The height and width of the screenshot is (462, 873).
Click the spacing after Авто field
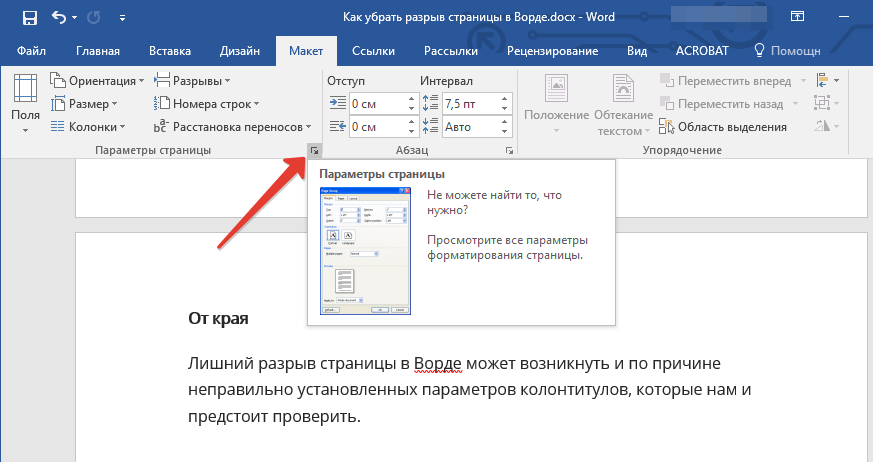(470, 127)
